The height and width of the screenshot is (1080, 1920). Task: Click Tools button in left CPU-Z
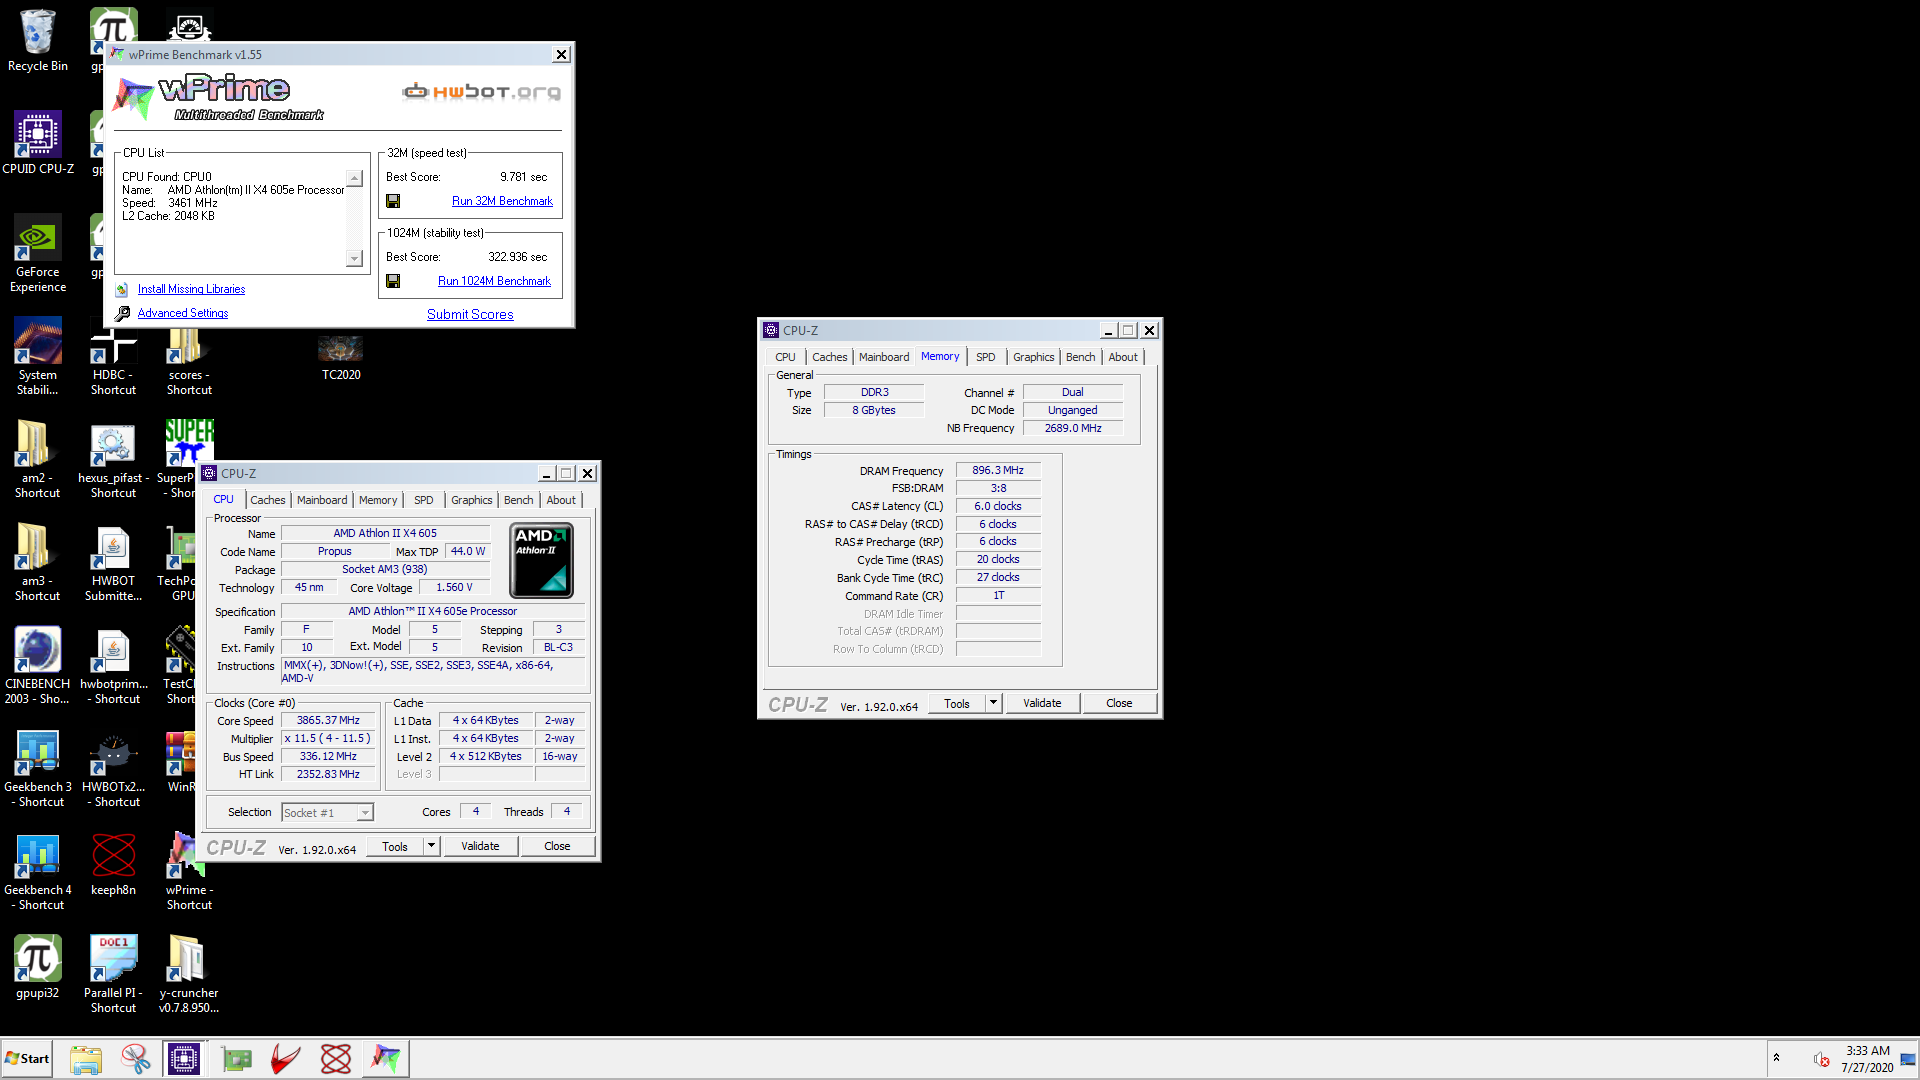(395, 846)
